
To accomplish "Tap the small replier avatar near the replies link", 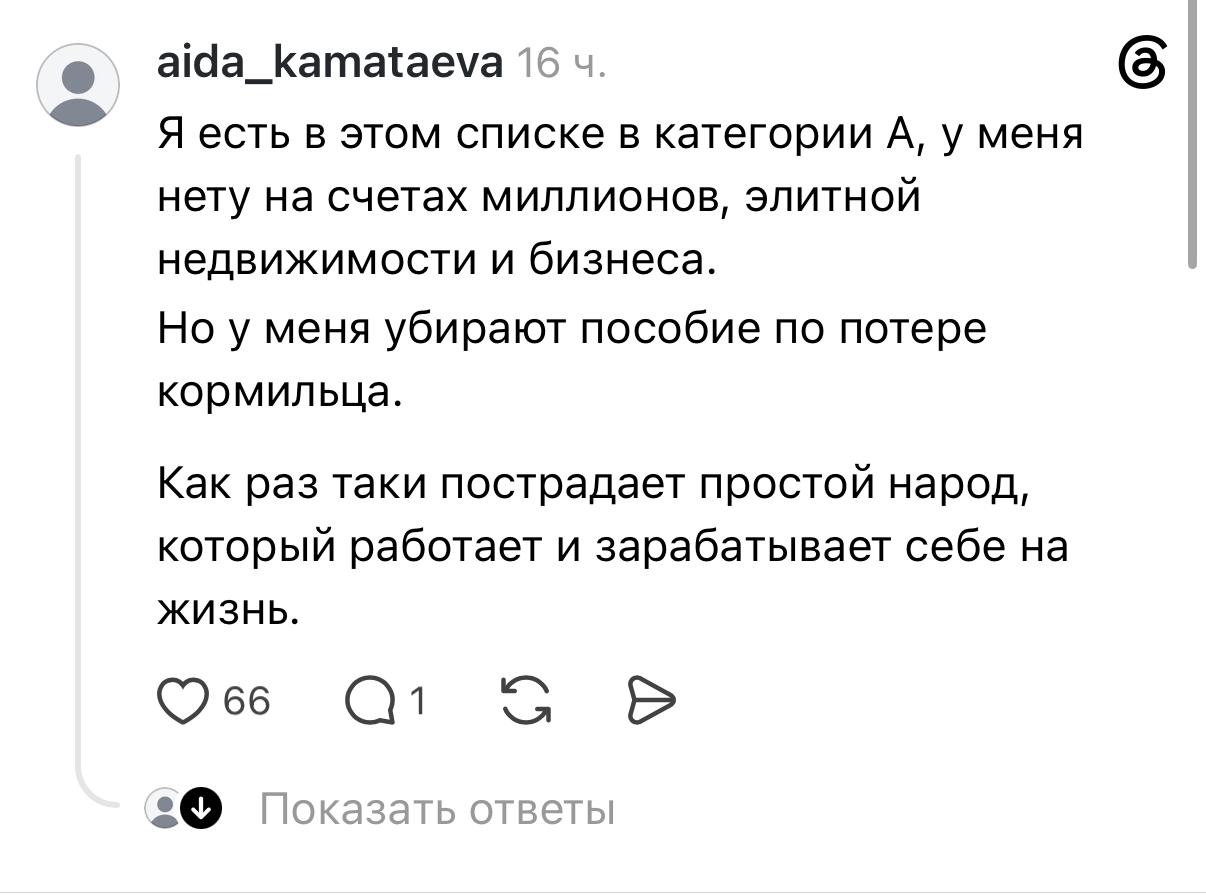I will point(162,808).
